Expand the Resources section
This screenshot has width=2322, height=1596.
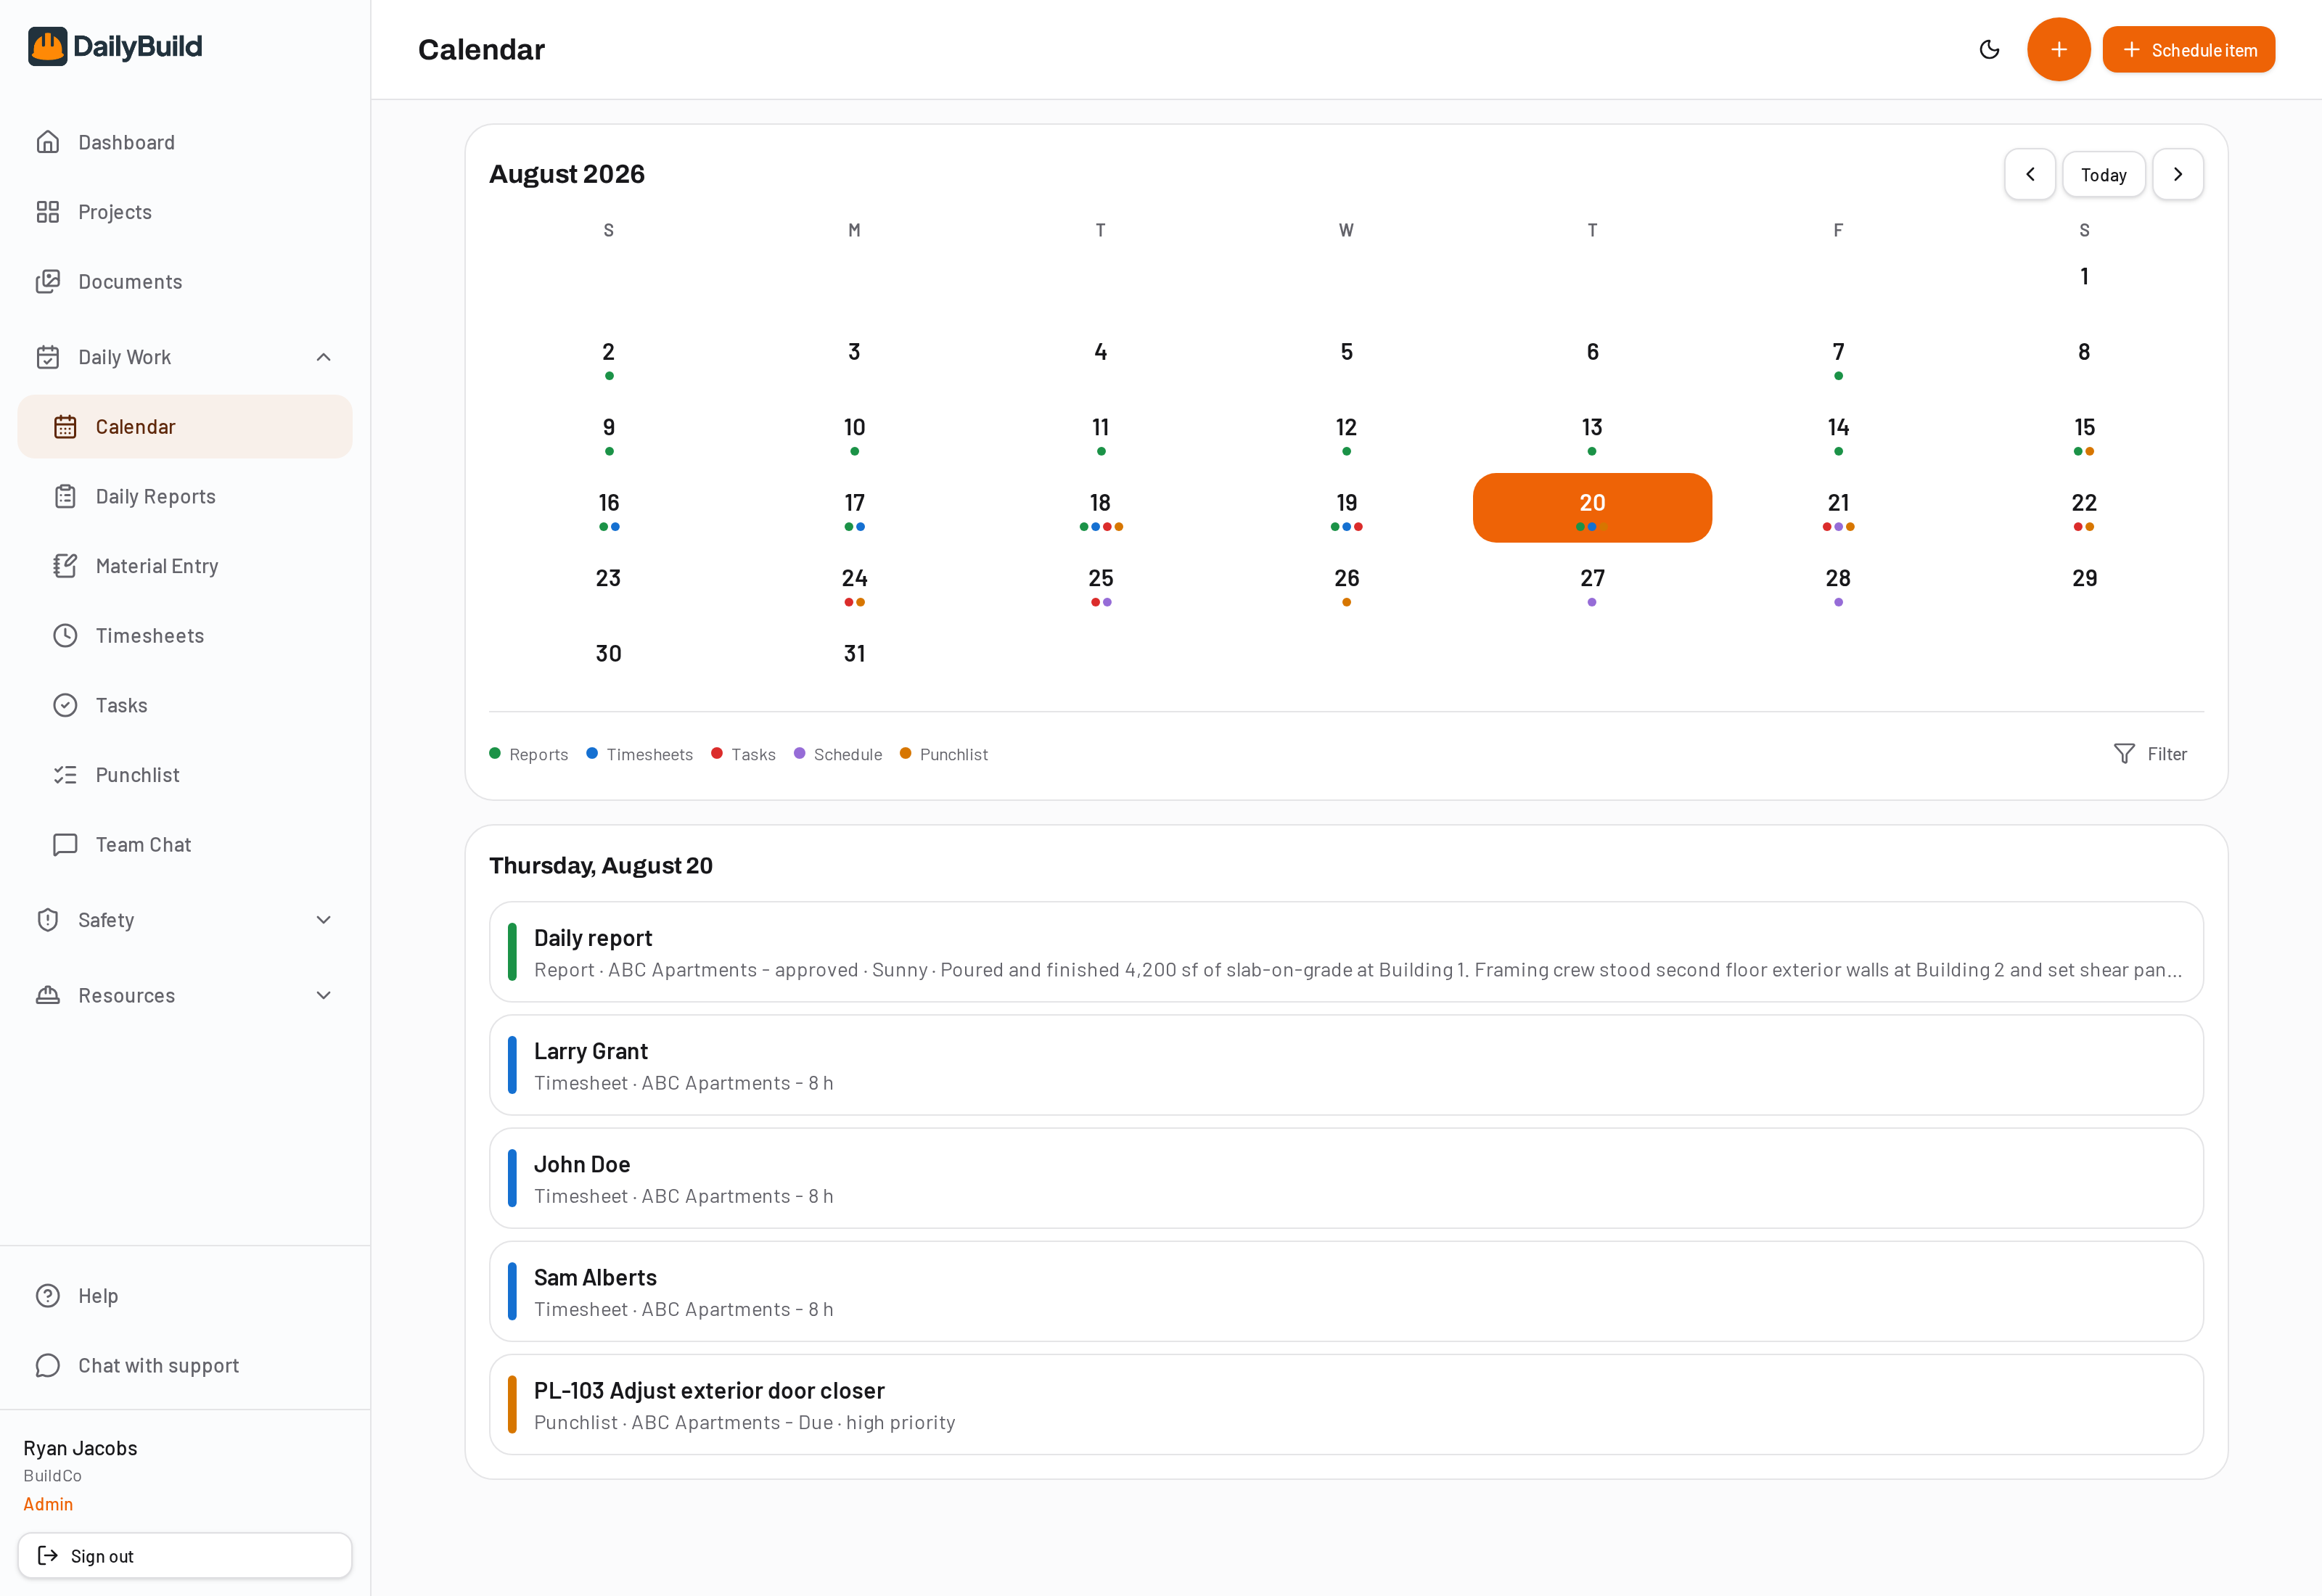coord(185,995)
